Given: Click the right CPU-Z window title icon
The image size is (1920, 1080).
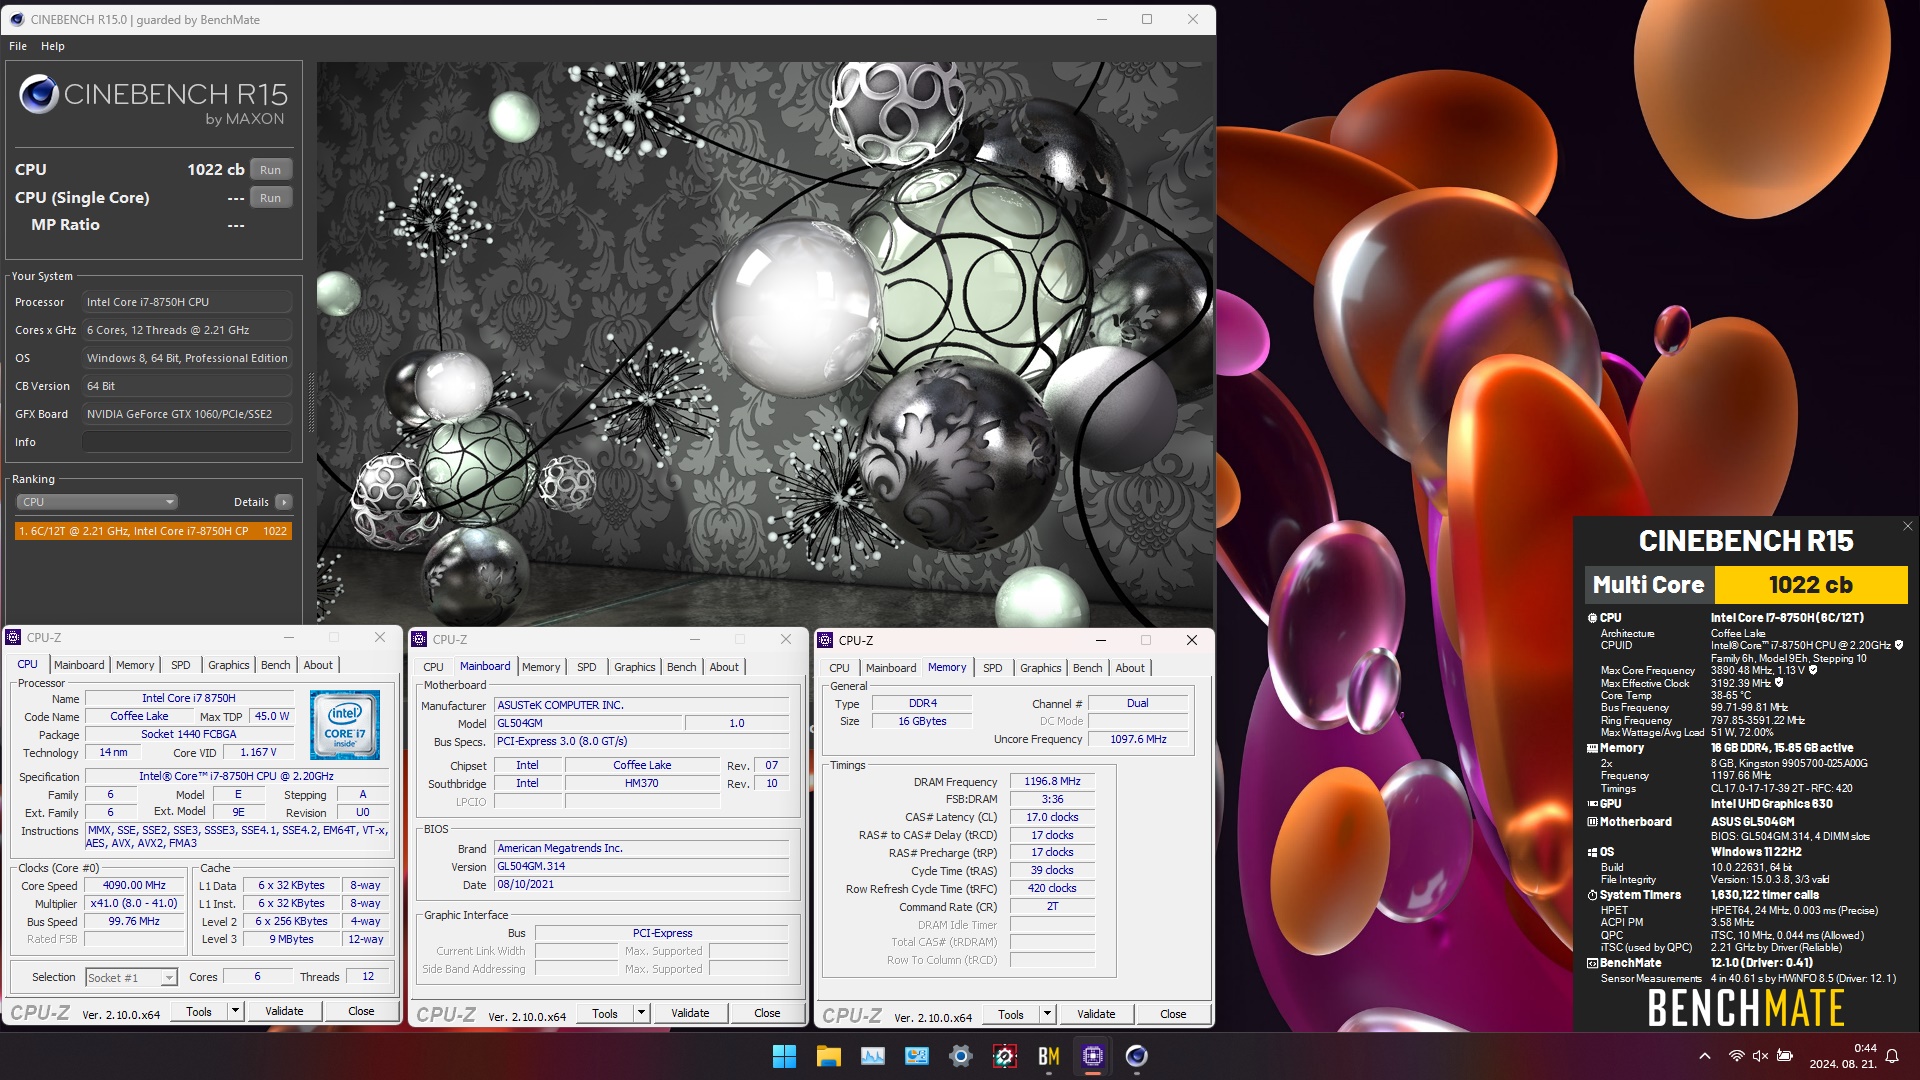Looking at the screenshot, I should coord(825,640).
